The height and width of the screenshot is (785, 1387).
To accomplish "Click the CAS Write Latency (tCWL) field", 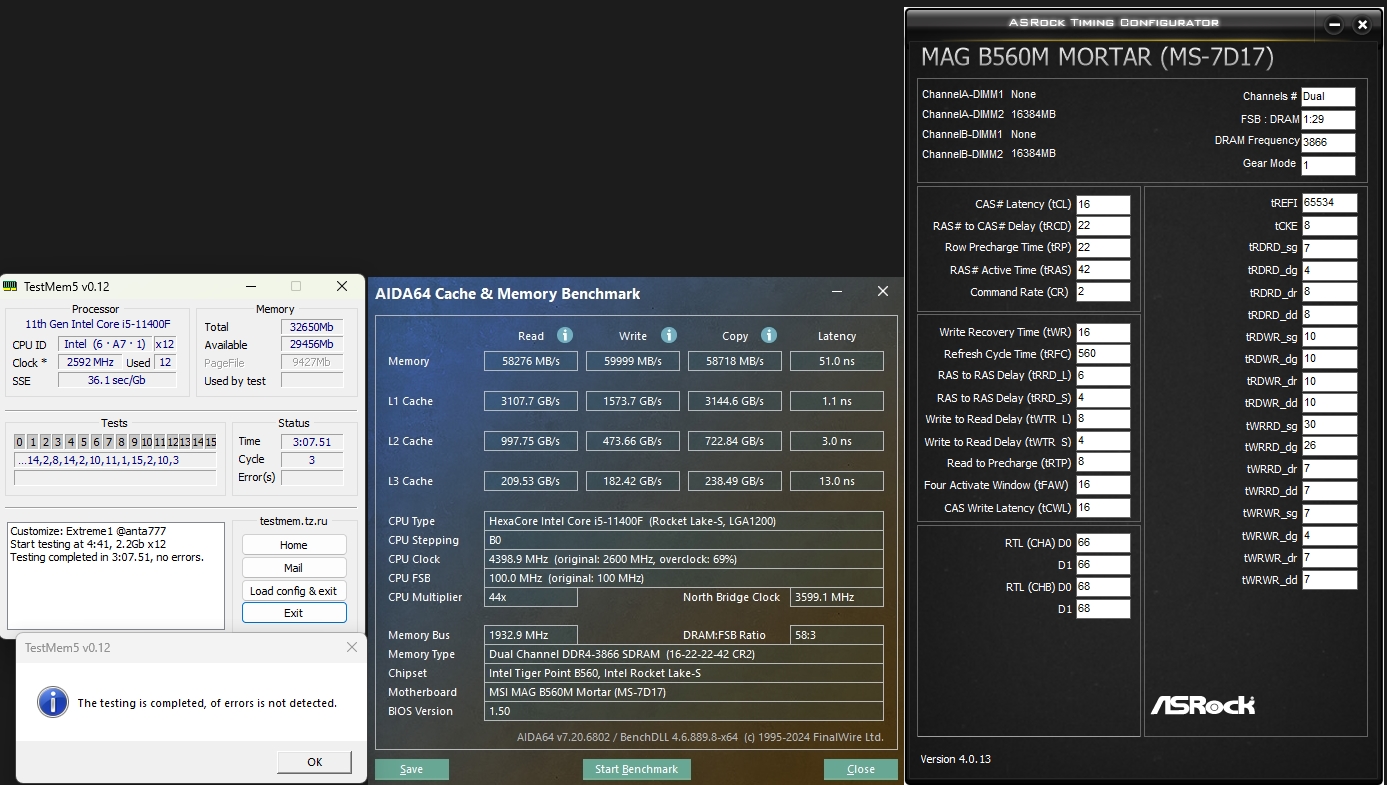I will point(1103,507).
